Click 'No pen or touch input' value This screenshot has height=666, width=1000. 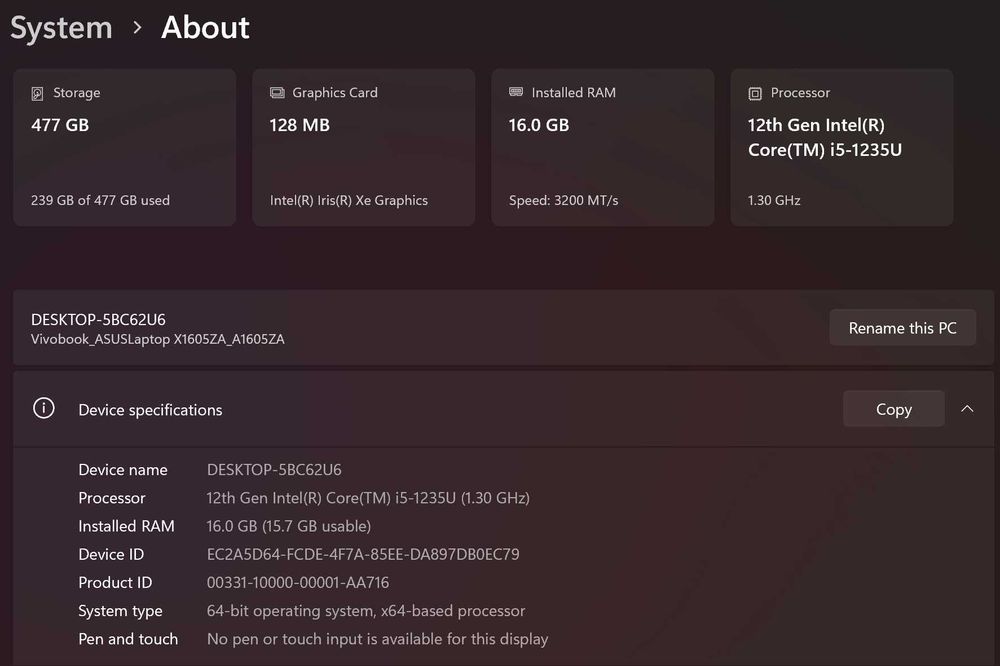point(378,639)
